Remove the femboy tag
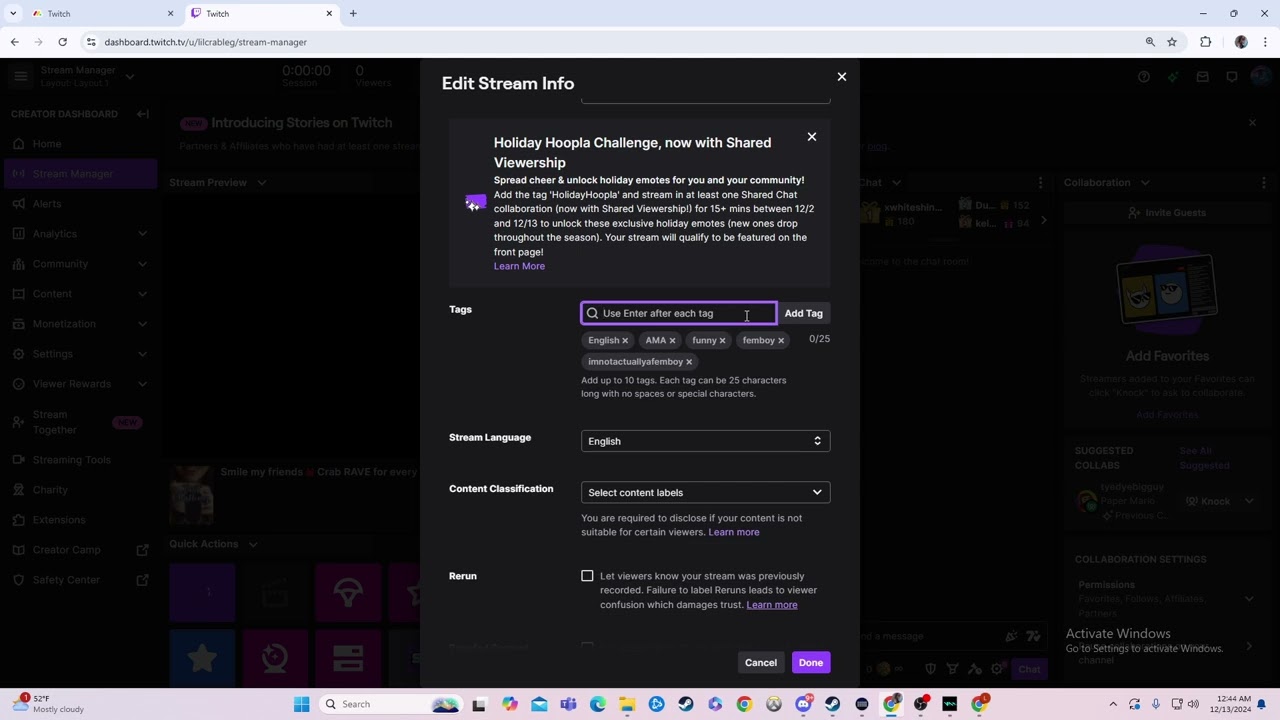Viewport: 1280px width, 720px height. (781, 341)
